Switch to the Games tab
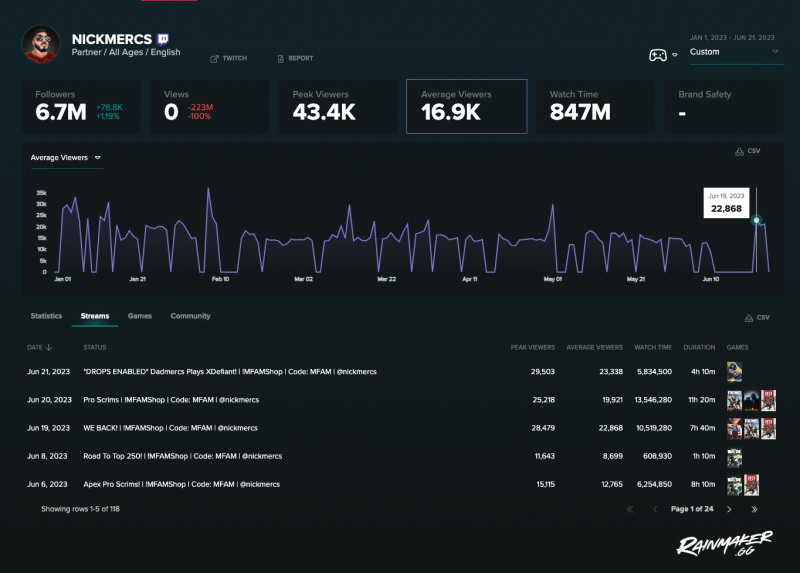Image resolution: width=800 pixels, height=573 pixels. (140, 316)
